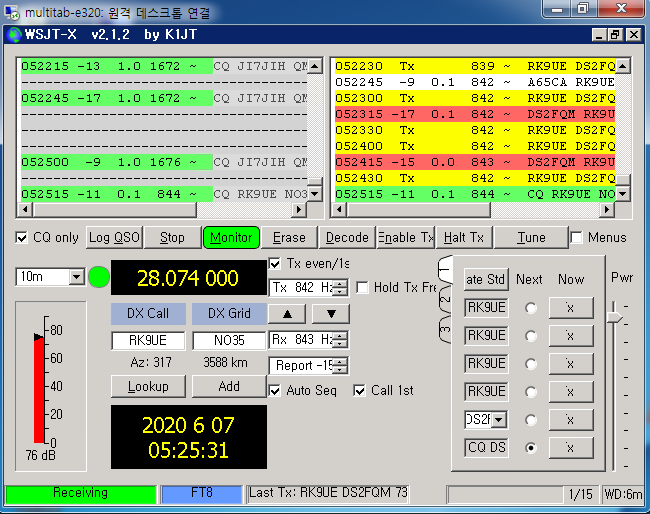The image size is (650, 514).
Task: Click the Halt Tx button
Action: click(x=464, y=238)
